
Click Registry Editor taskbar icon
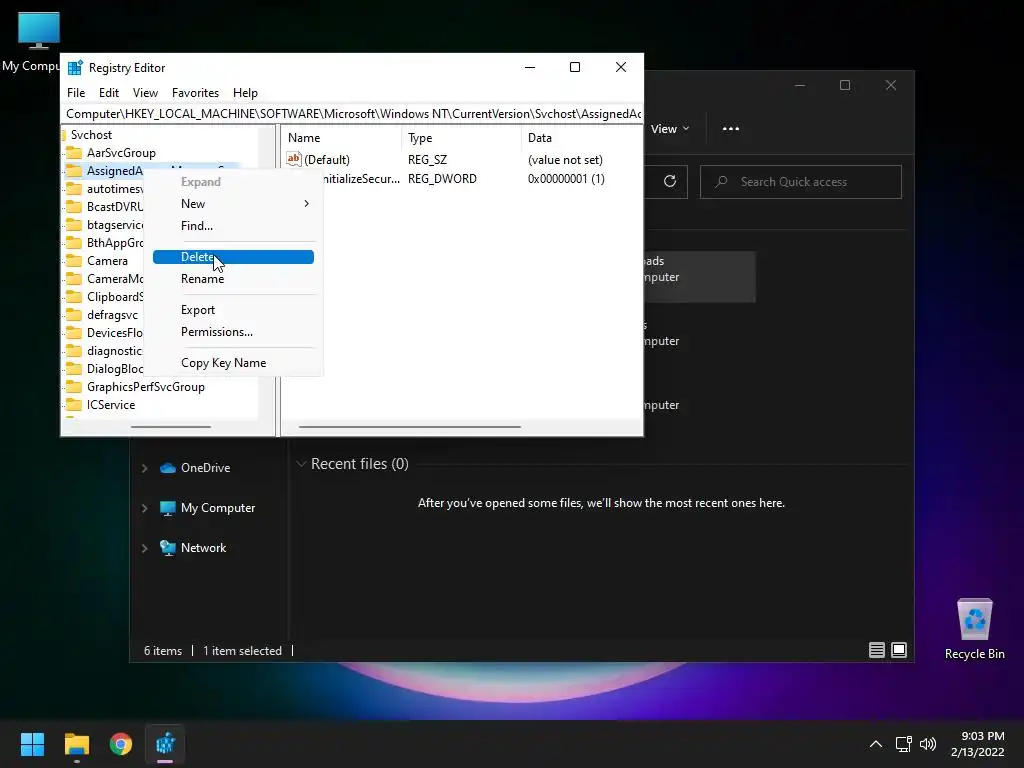pos(165,744)
